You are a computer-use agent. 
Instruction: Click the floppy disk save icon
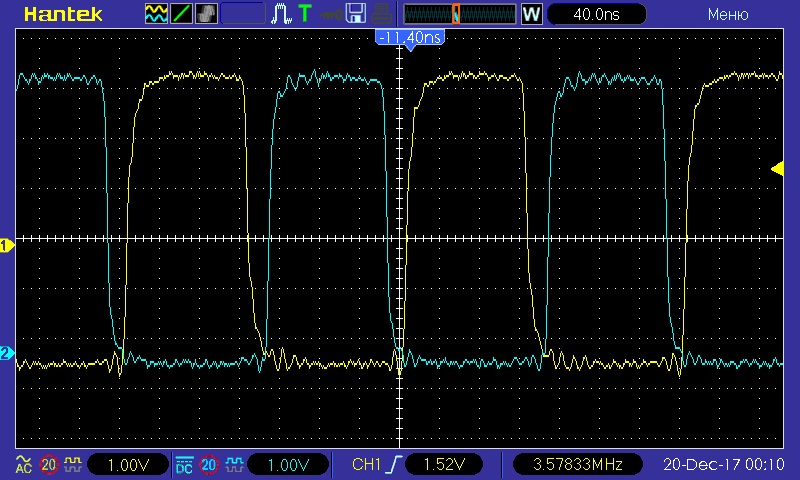[356, 14]
